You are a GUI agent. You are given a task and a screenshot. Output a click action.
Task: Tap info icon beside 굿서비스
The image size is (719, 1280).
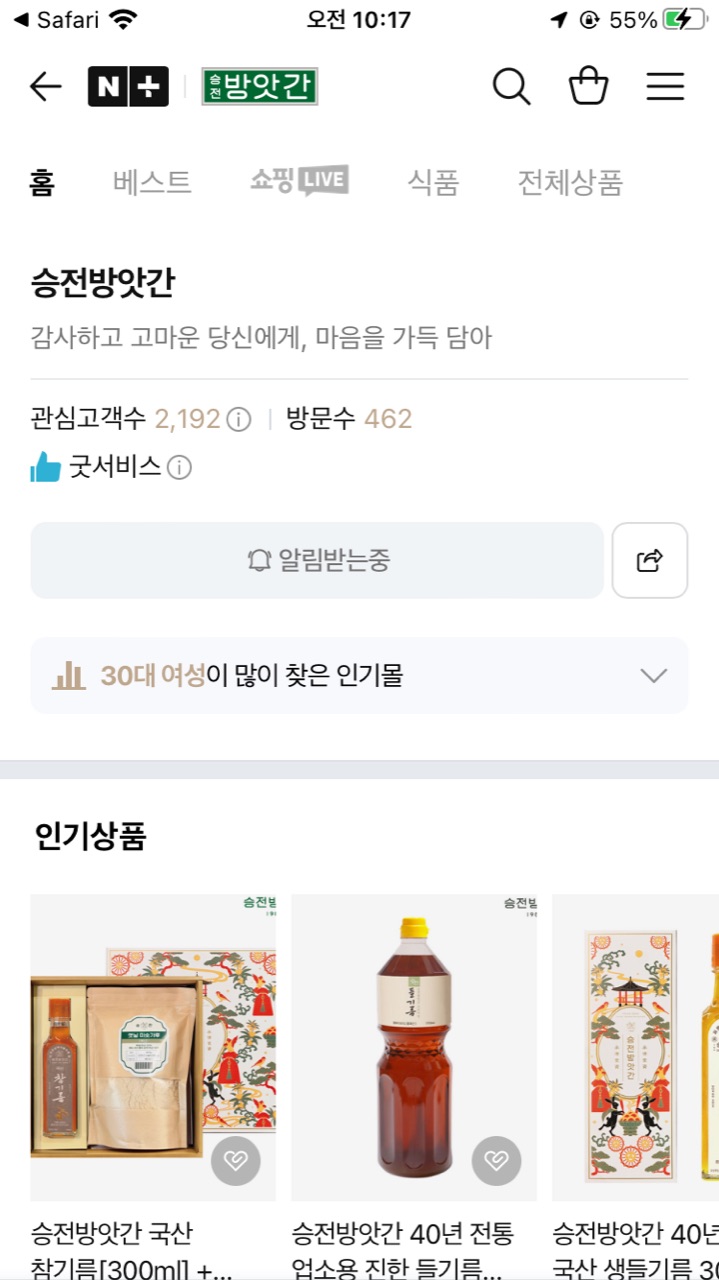point(179,467)
